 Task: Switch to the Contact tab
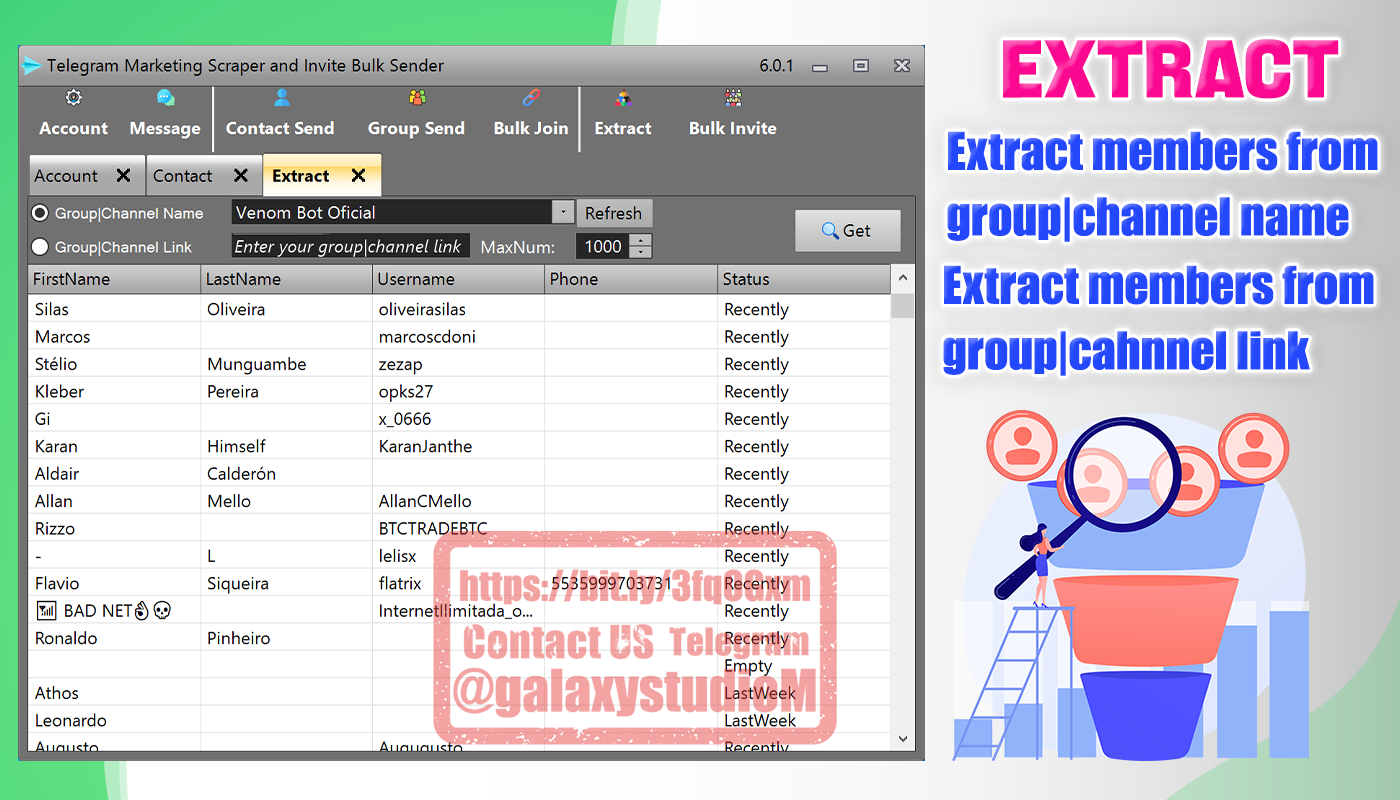click(x=183, y=176)
